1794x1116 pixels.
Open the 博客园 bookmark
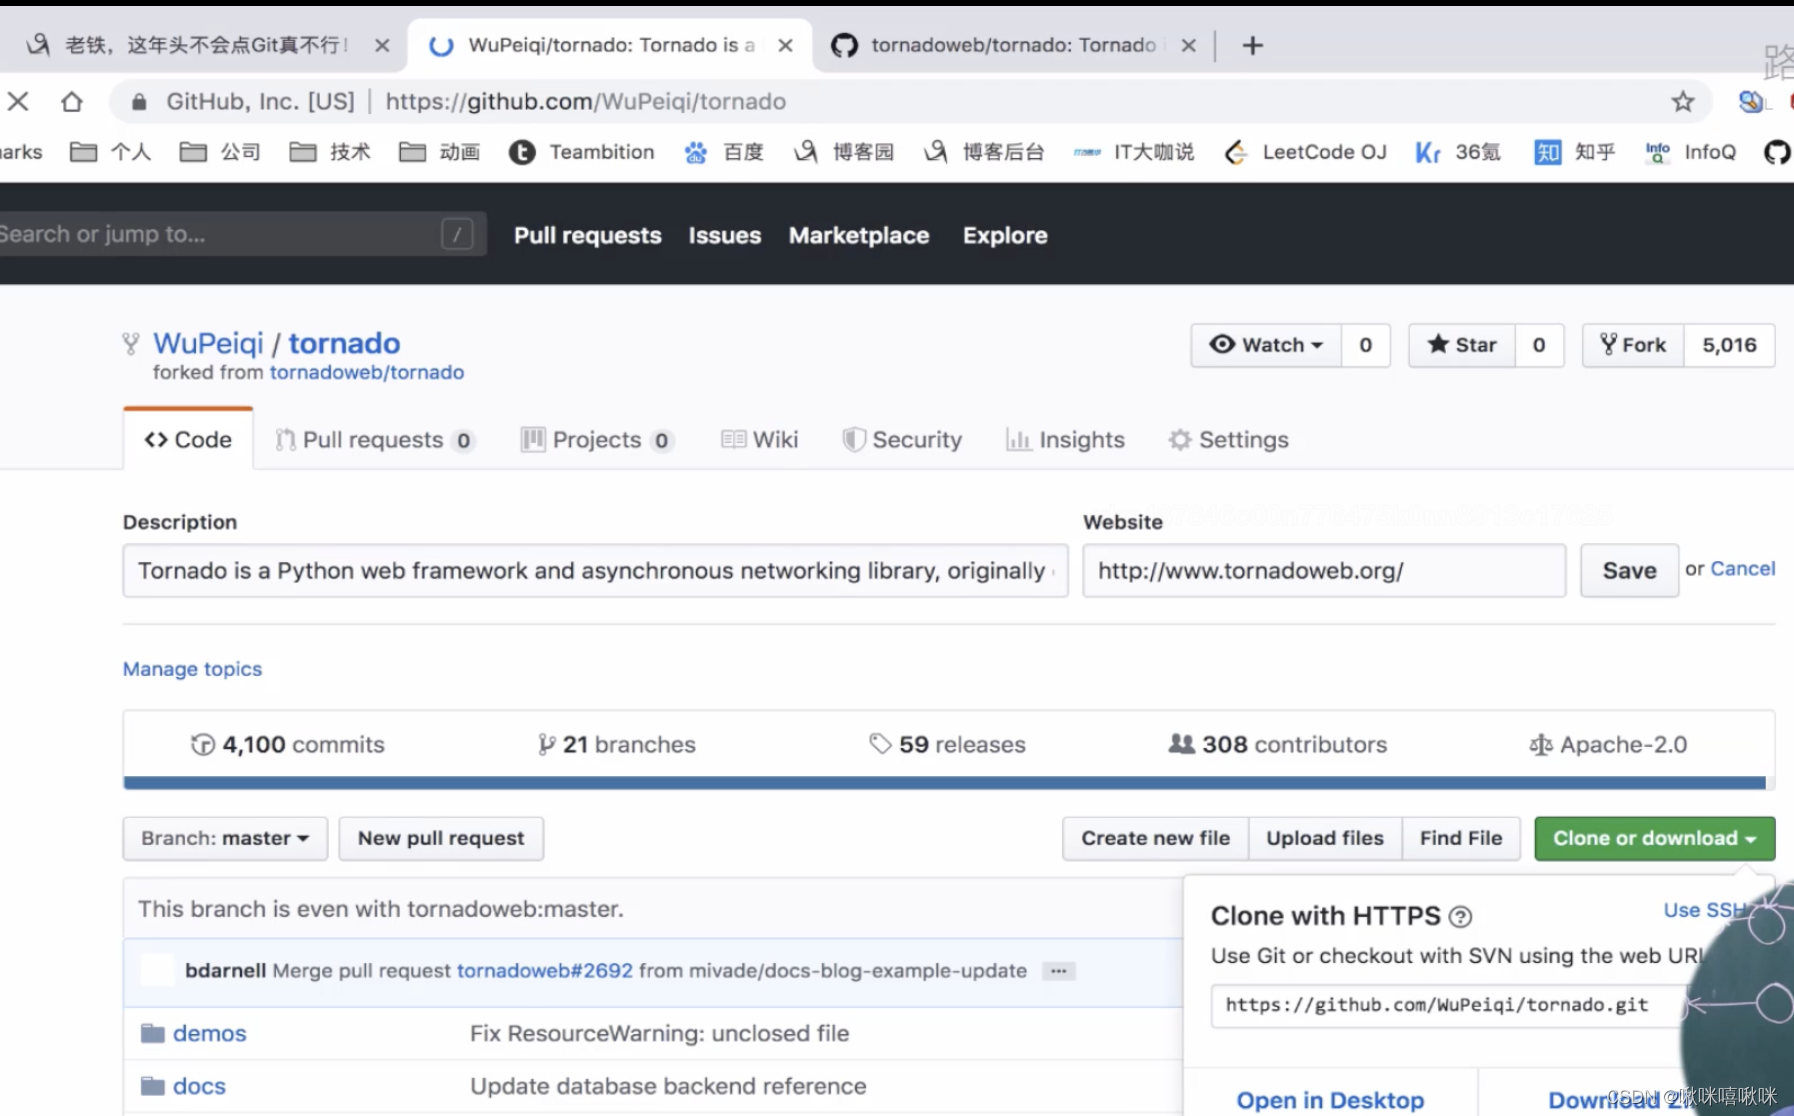(x=845, y=152)
